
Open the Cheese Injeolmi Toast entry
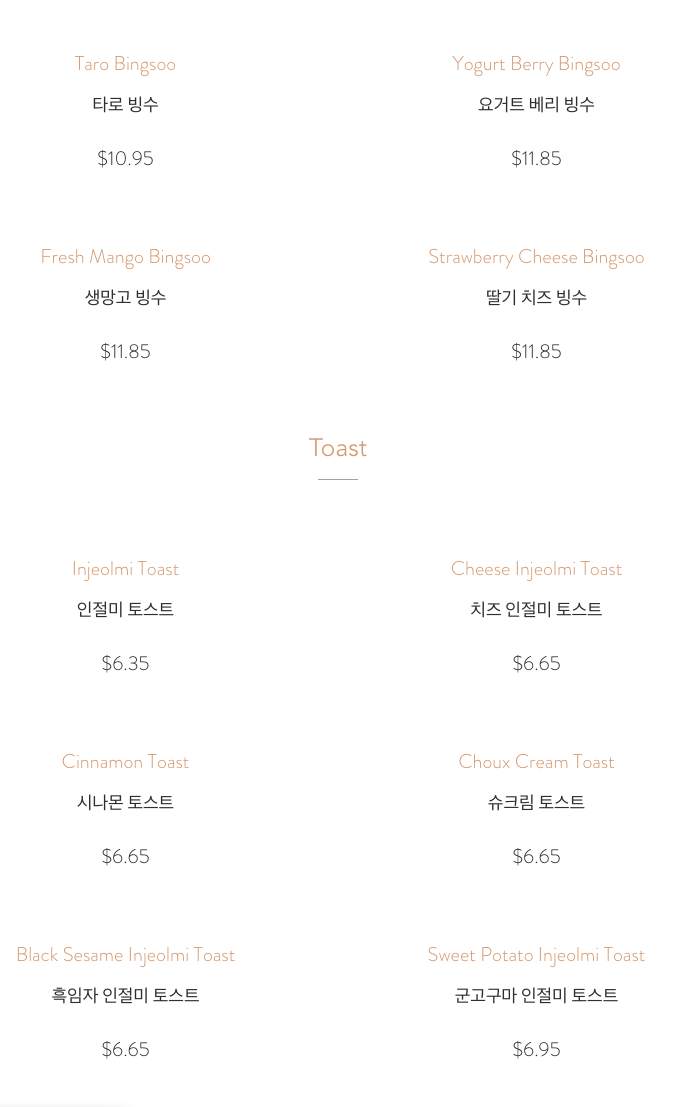(536, 569)
